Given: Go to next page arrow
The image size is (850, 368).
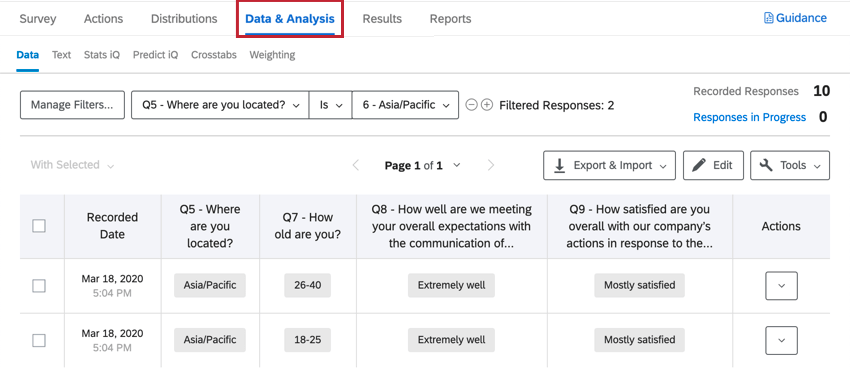Looking at the screenshot, I should pyautogui.click(x=491, y=165).
